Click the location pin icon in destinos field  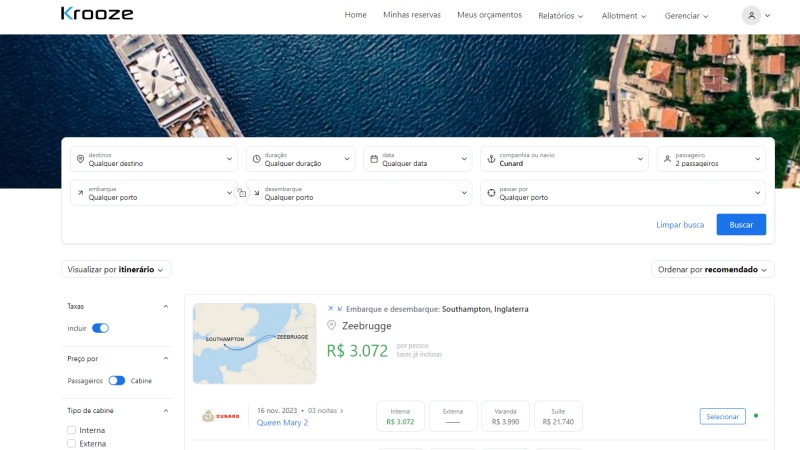click(80, 159)
